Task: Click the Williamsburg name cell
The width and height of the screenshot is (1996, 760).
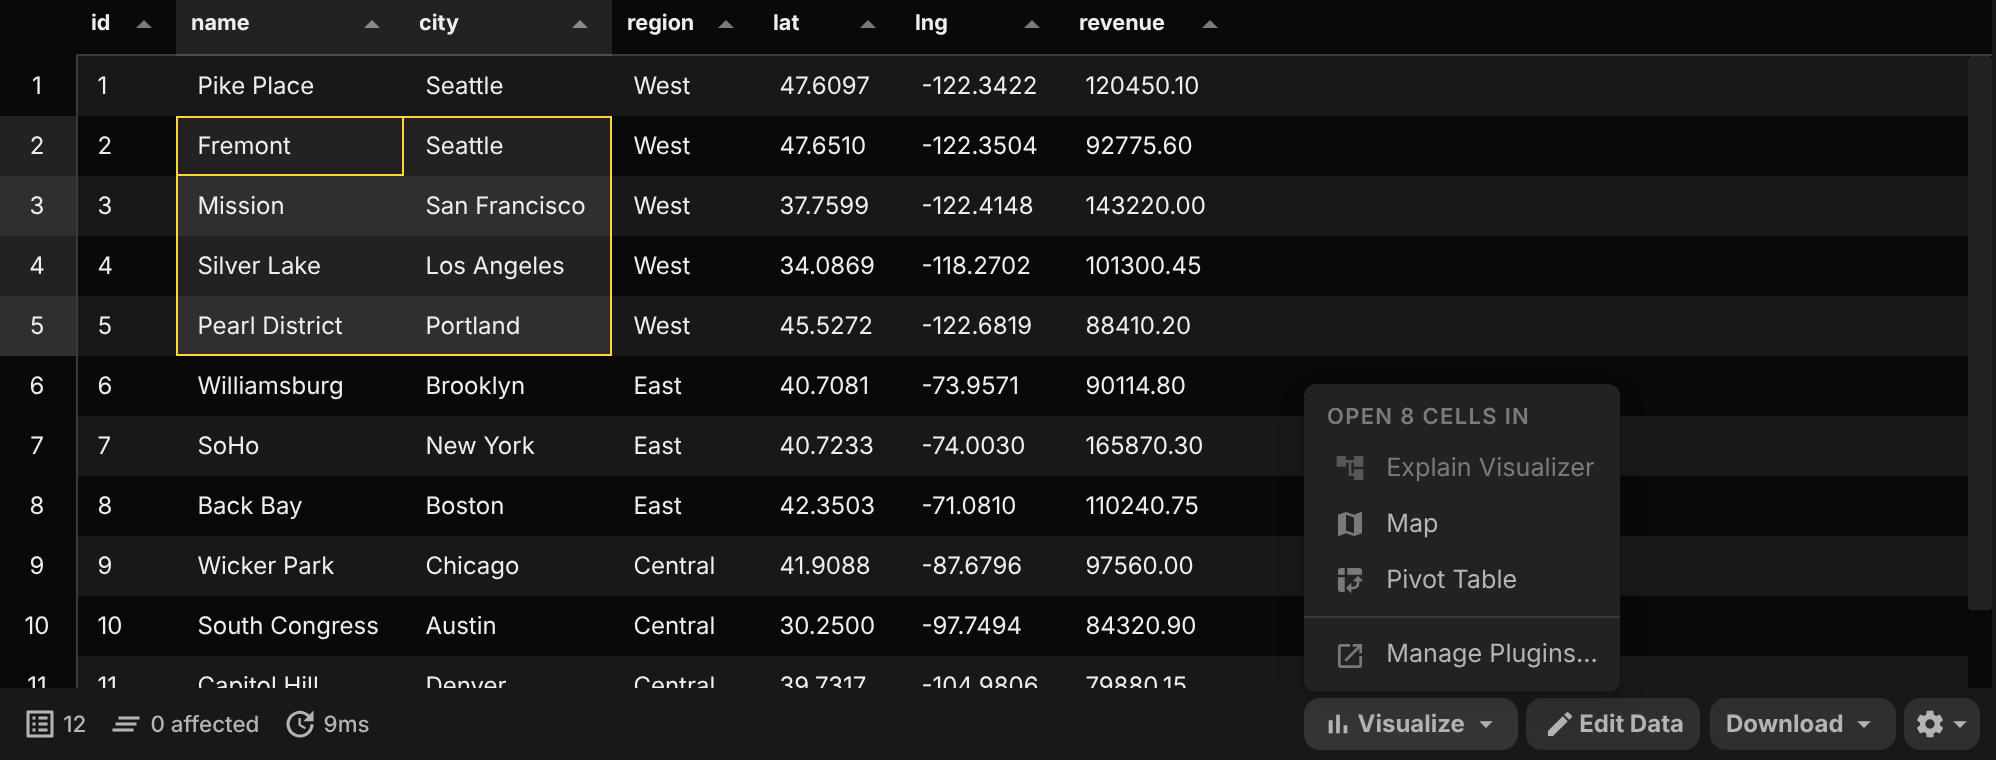Action: [290, 386]
